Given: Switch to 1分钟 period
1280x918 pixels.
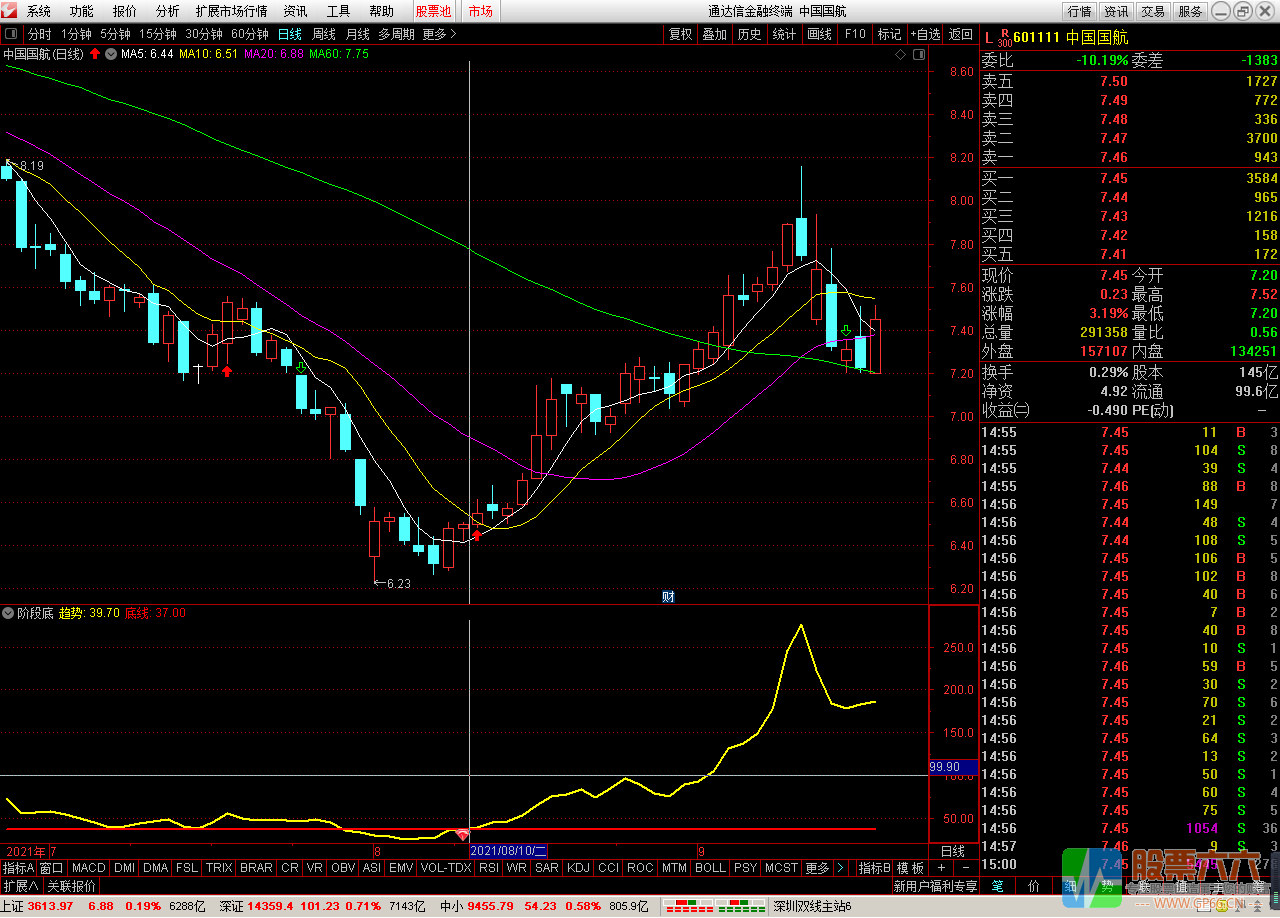Looking at the screenshot, I should [76, 34].
